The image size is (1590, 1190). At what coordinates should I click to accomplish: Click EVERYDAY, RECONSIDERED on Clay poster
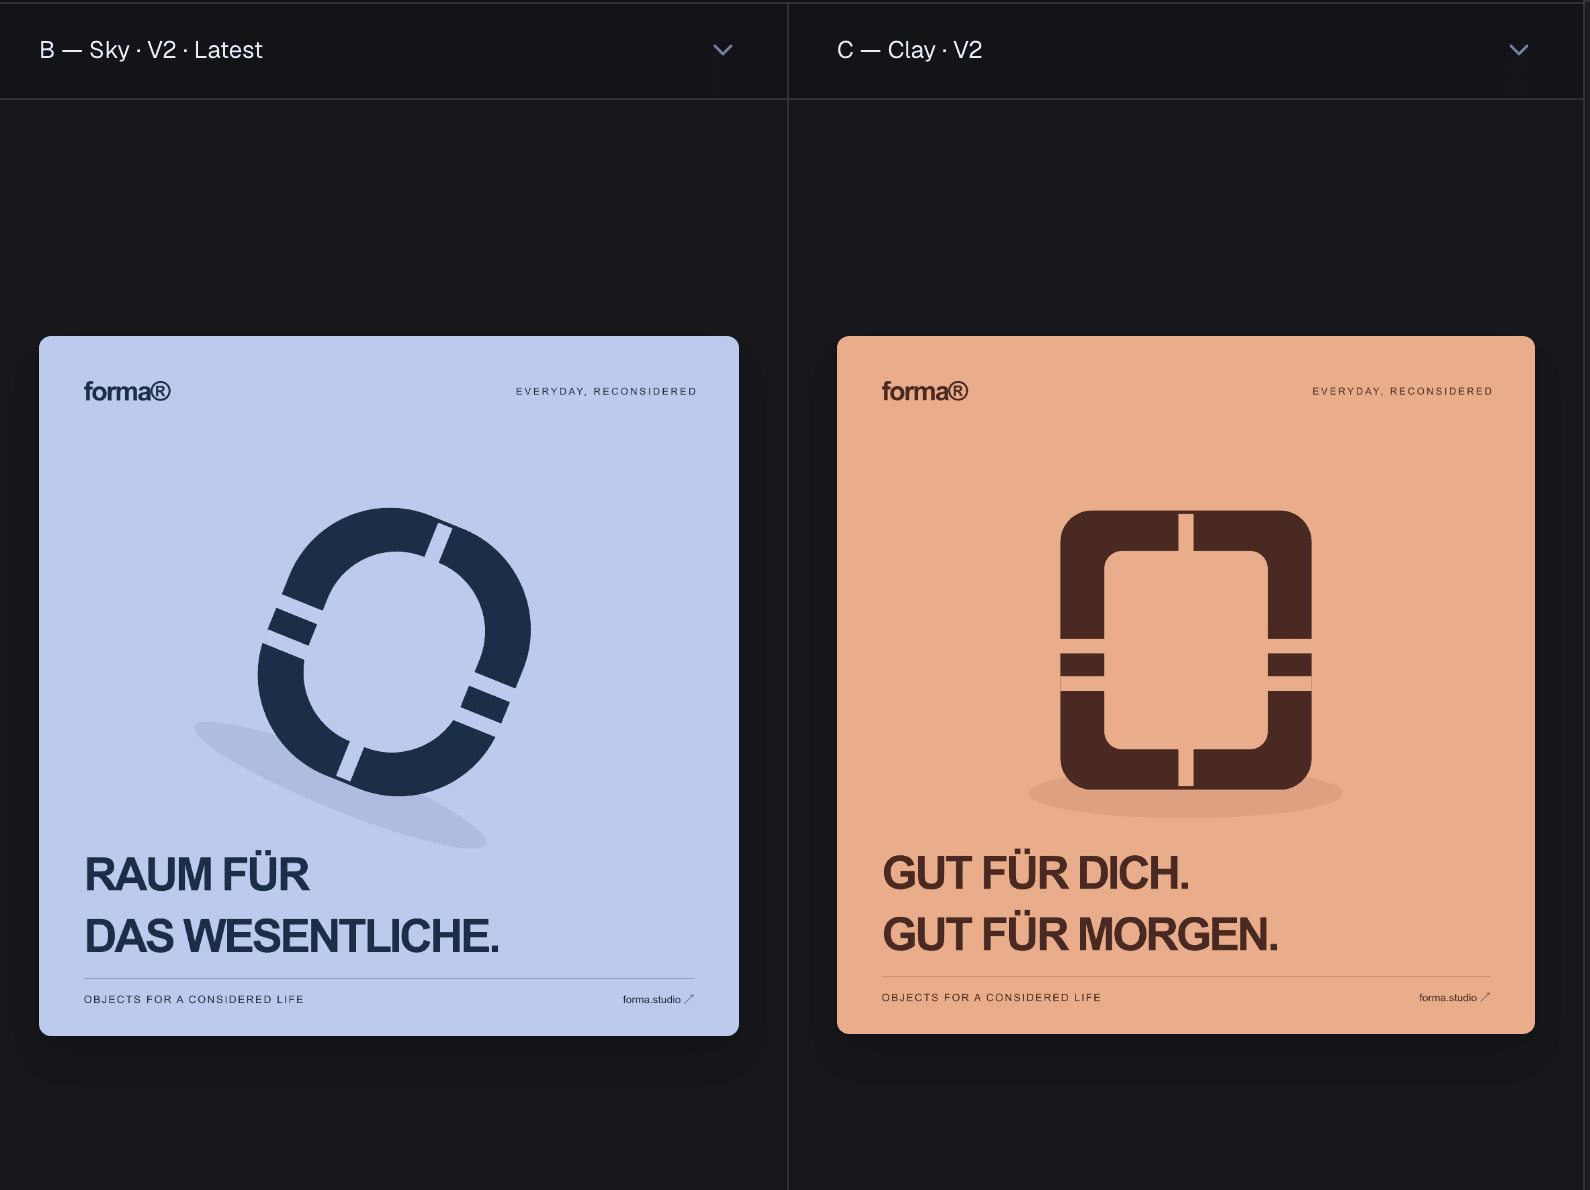point(1402,391)
